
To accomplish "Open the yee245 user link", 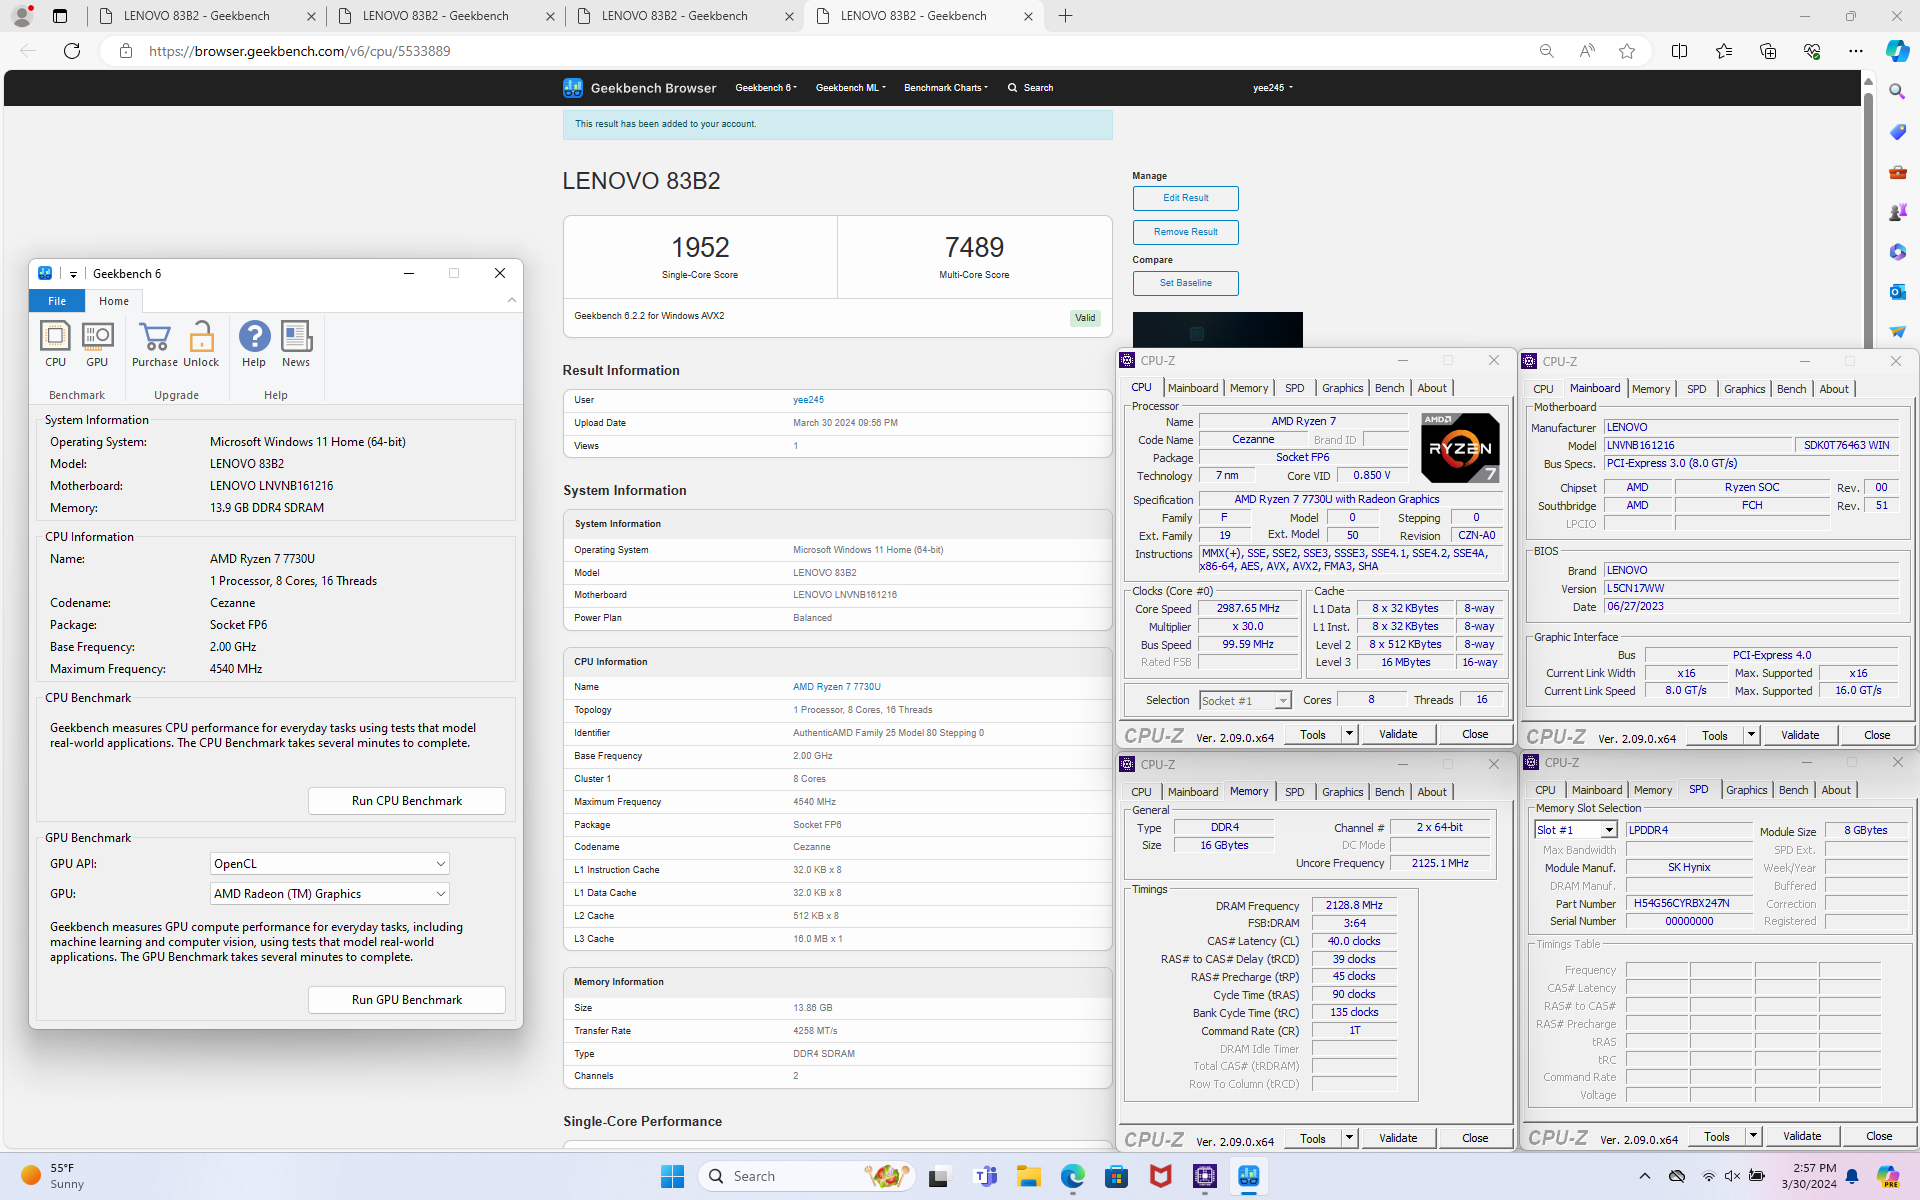I will click(808, 400).
